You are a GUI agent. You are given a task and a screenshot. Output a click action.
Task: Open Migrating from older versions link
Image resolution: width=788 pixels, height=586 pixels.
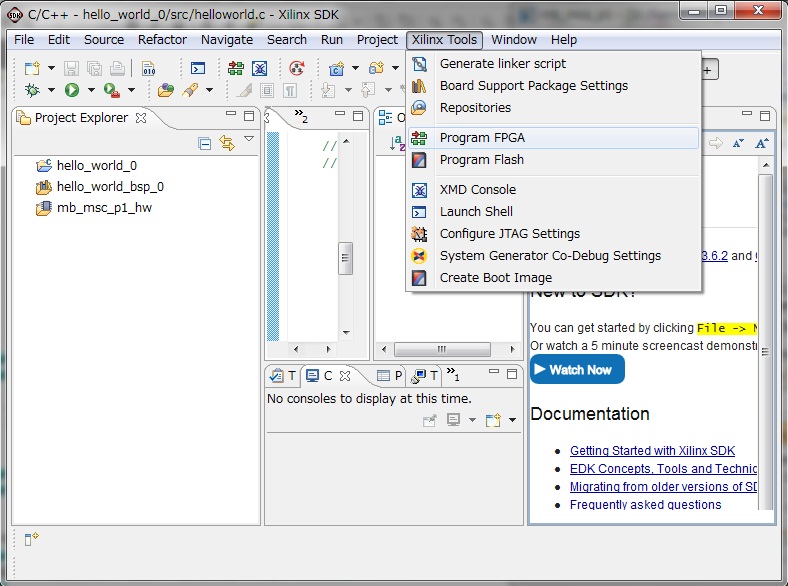pyautogui.click(x=663, y=487)
